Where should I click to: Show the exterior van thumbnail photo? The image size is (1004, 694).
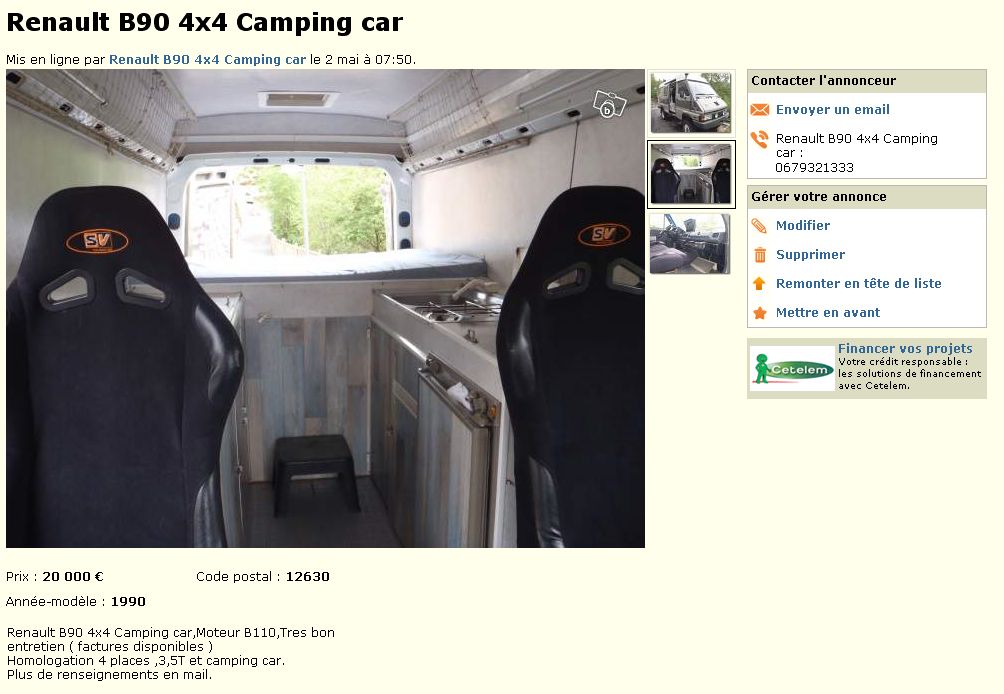(x=690, y=102)
